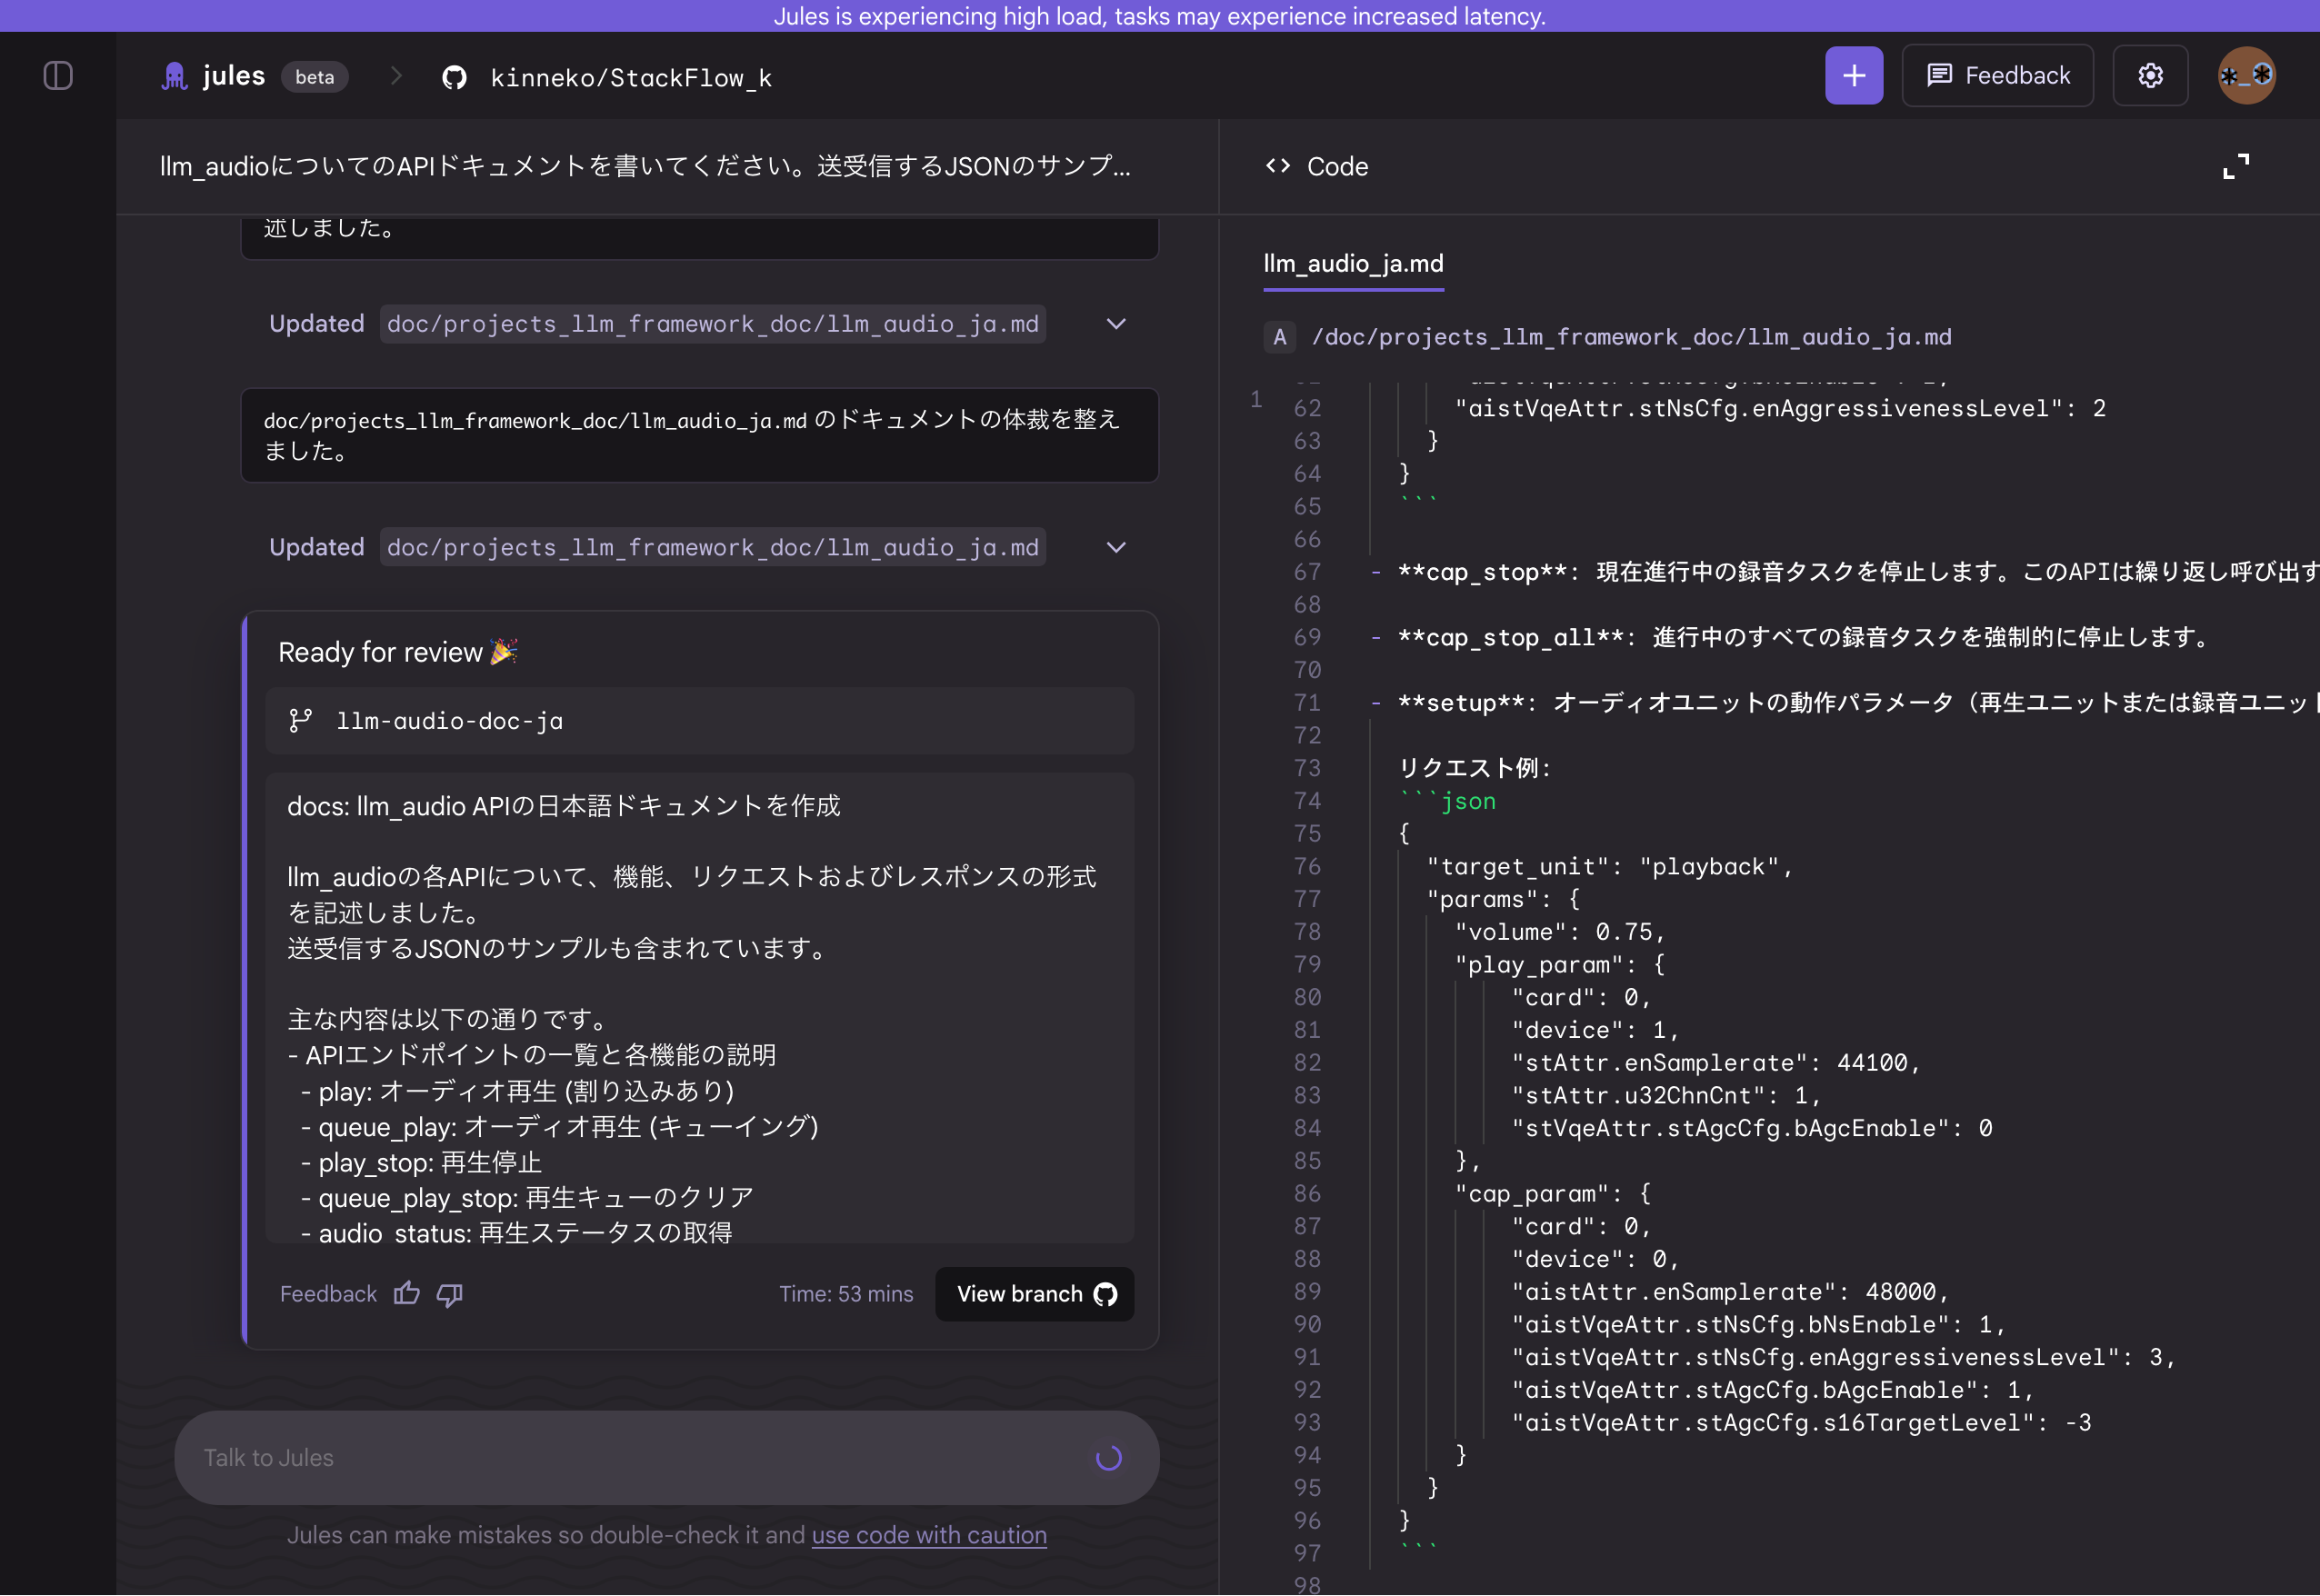Viewport: 2320px width, 1596px height.
Task: Open the kinneko/StackFlow_k repository link
Action: (x=631, y=78)
